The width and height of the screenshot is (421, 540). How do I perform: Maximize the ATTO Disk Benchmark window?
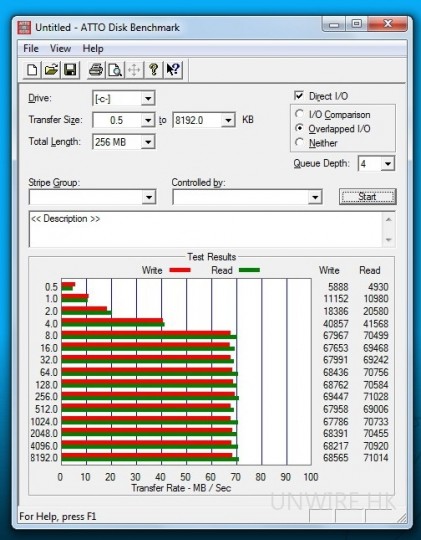(x=357, y=24)
